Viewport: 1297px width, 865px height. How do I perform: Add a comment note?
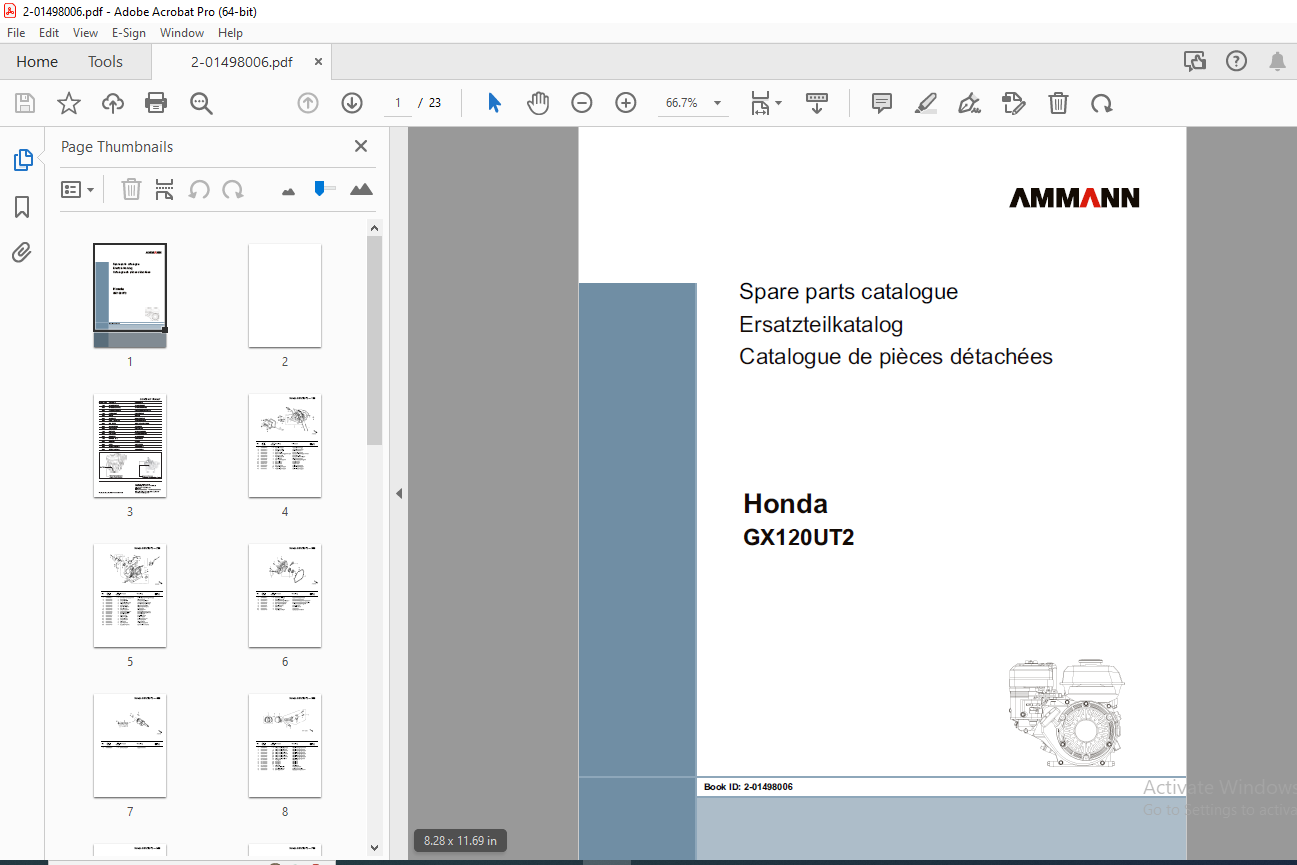pyautogui.click(x=882, y=103)
